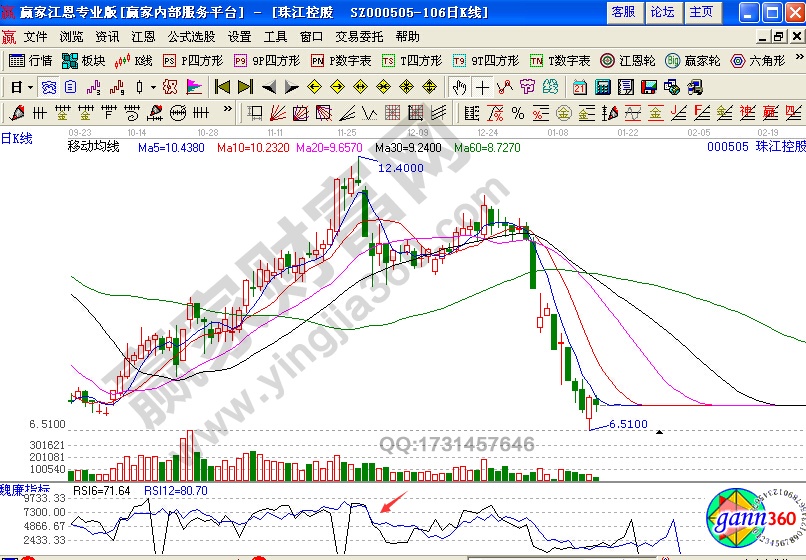Image resolution: width=806 pixels, height=560 pixels.
Task: Open the calendar 21 icon
Action: point(580,87)
